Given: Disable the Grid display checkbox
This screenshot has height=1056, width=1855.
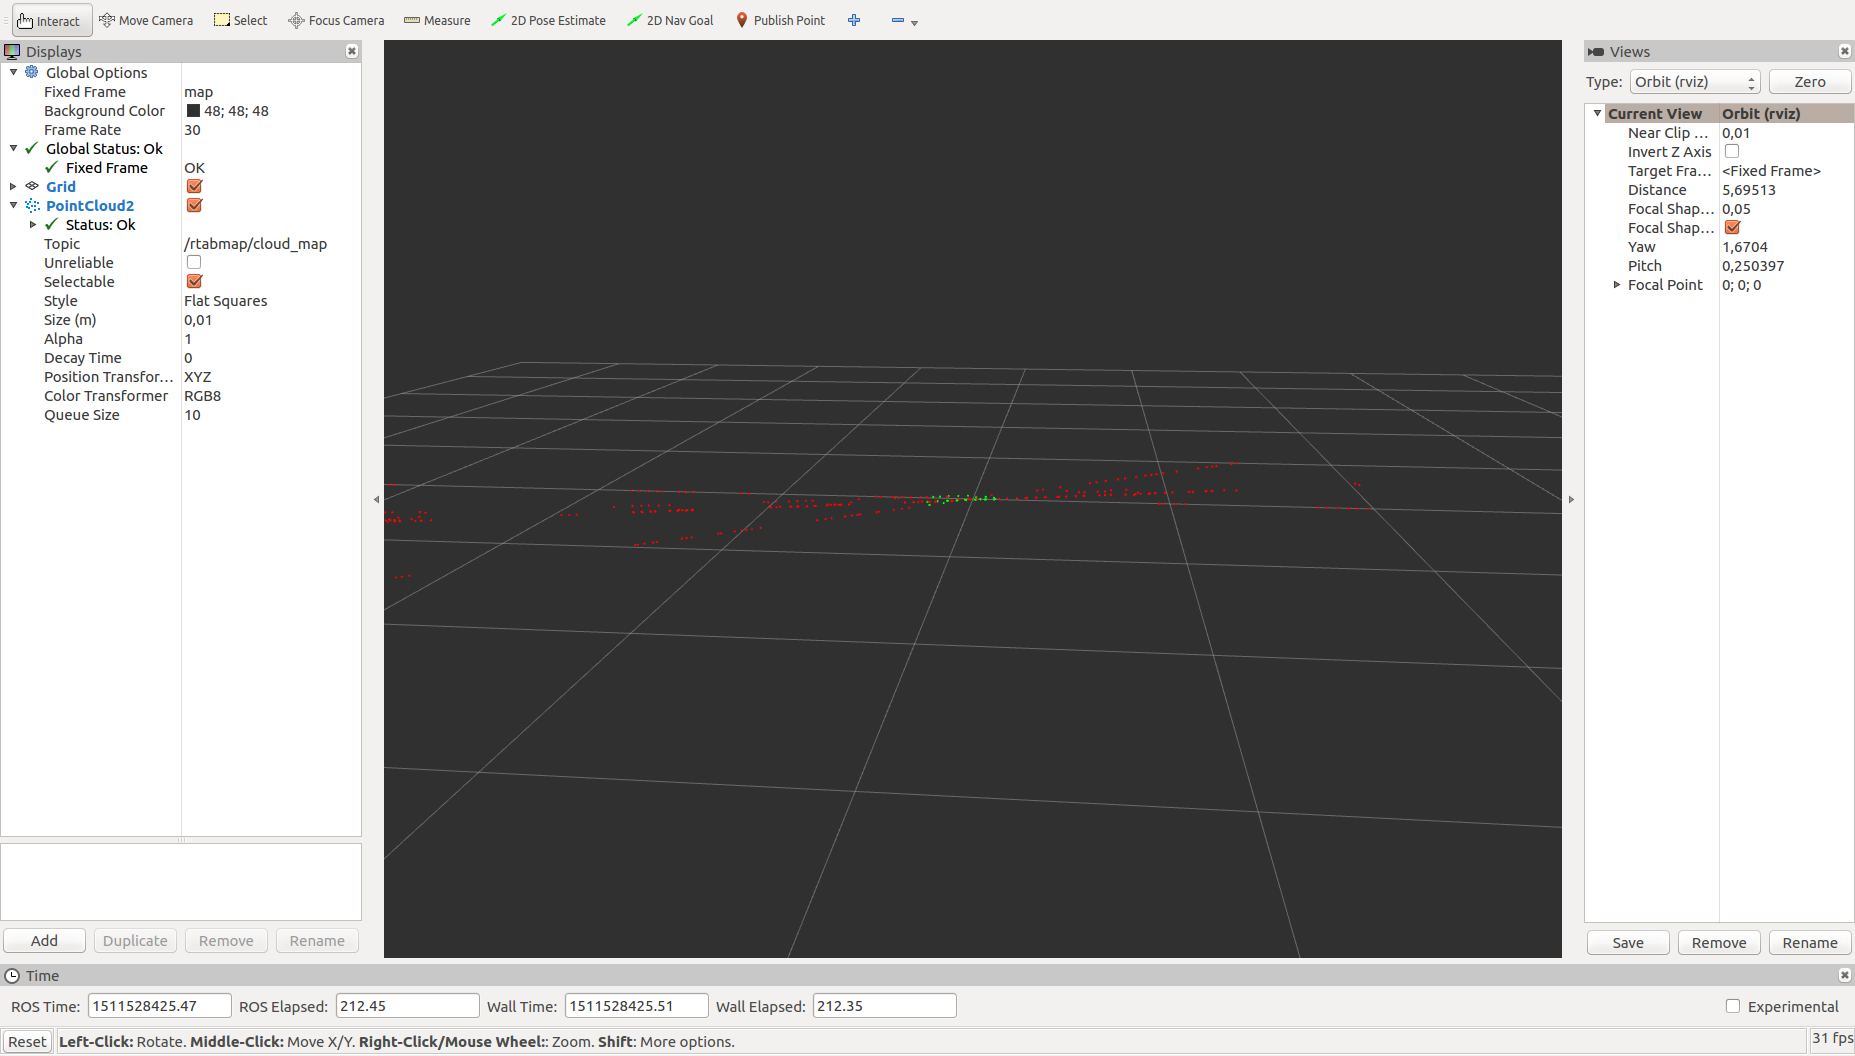Looking at the screenshot, I should pos(194,186).
